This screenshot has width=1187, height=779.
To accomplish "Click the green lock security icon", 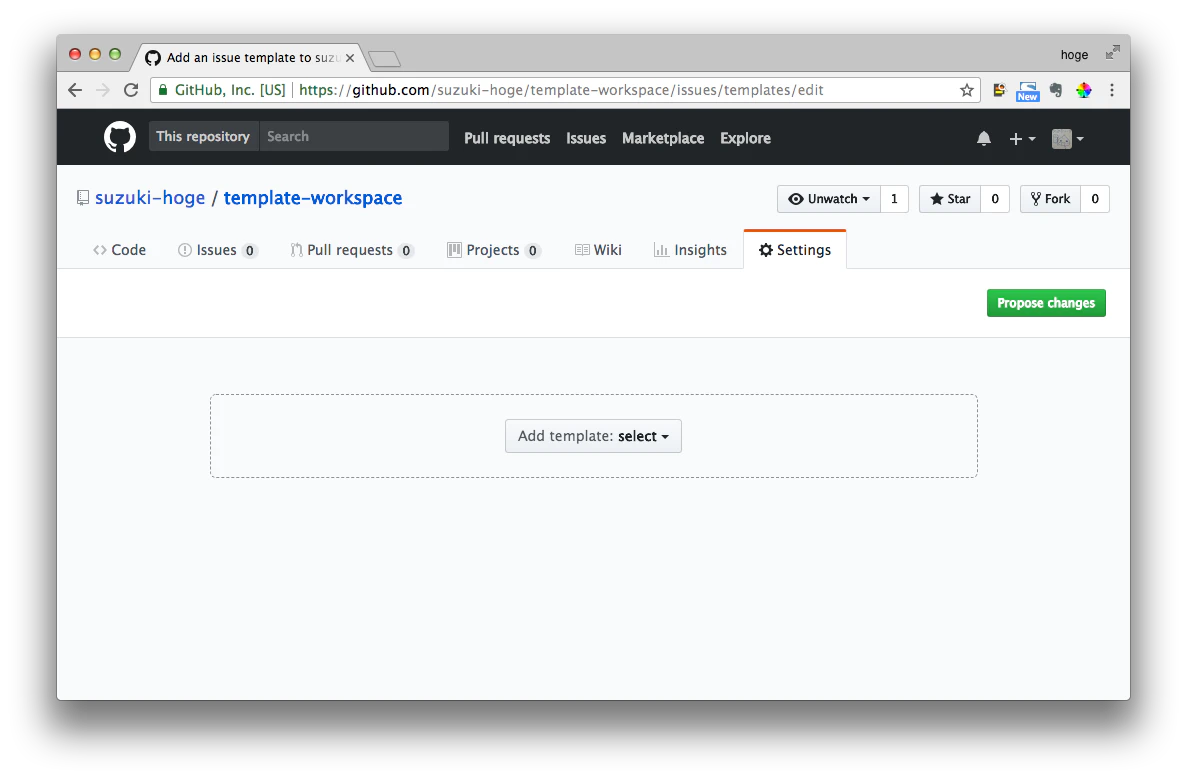I will [163, 90].
